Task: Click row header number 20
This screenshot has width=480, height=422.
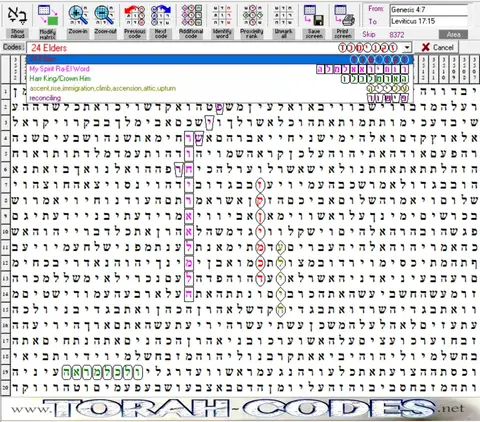Action: point(6,387)
